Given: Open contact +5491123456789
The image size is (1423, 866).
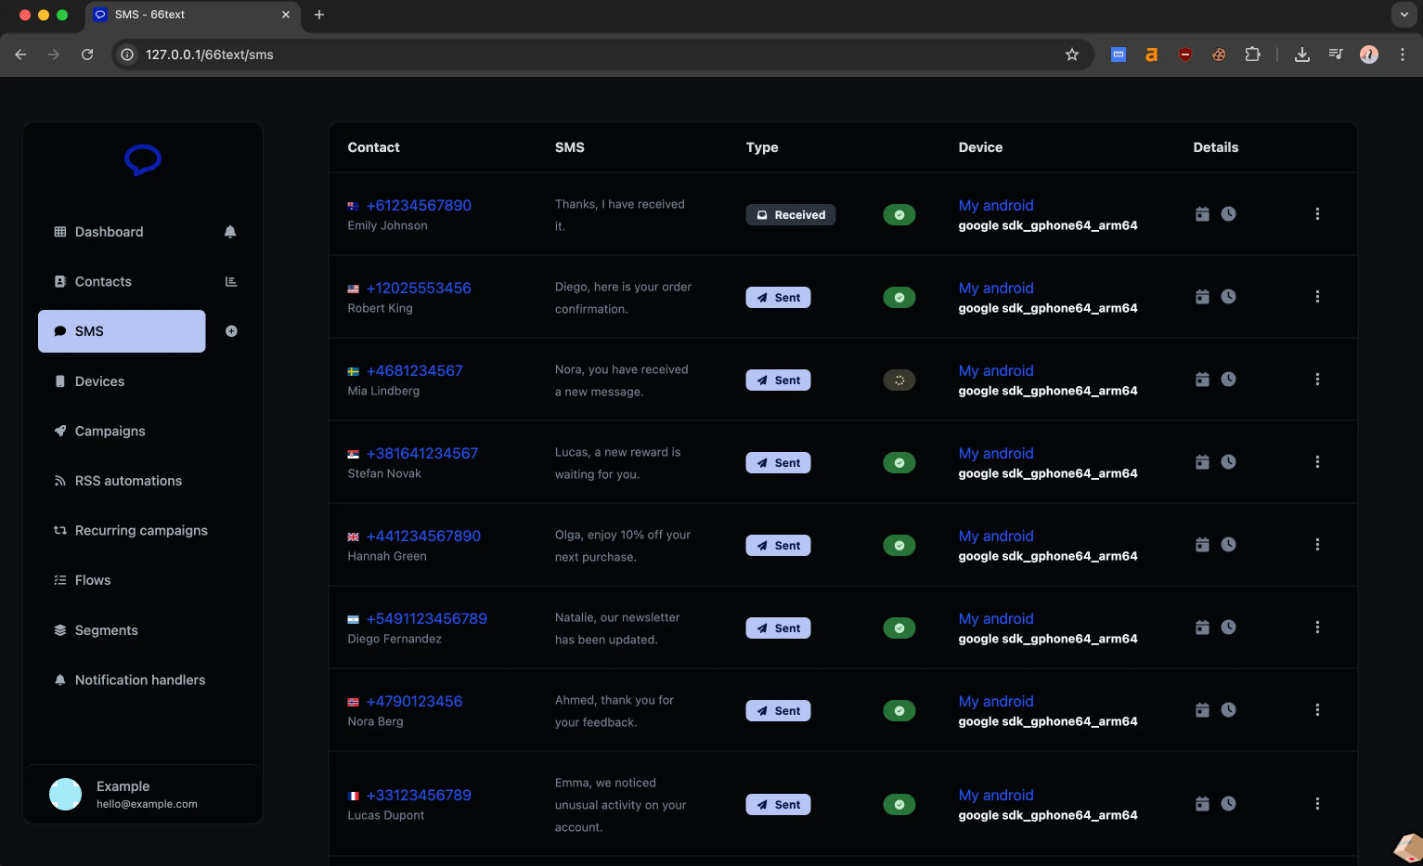Looking at the screenshot, I should [x=426, y=619].
